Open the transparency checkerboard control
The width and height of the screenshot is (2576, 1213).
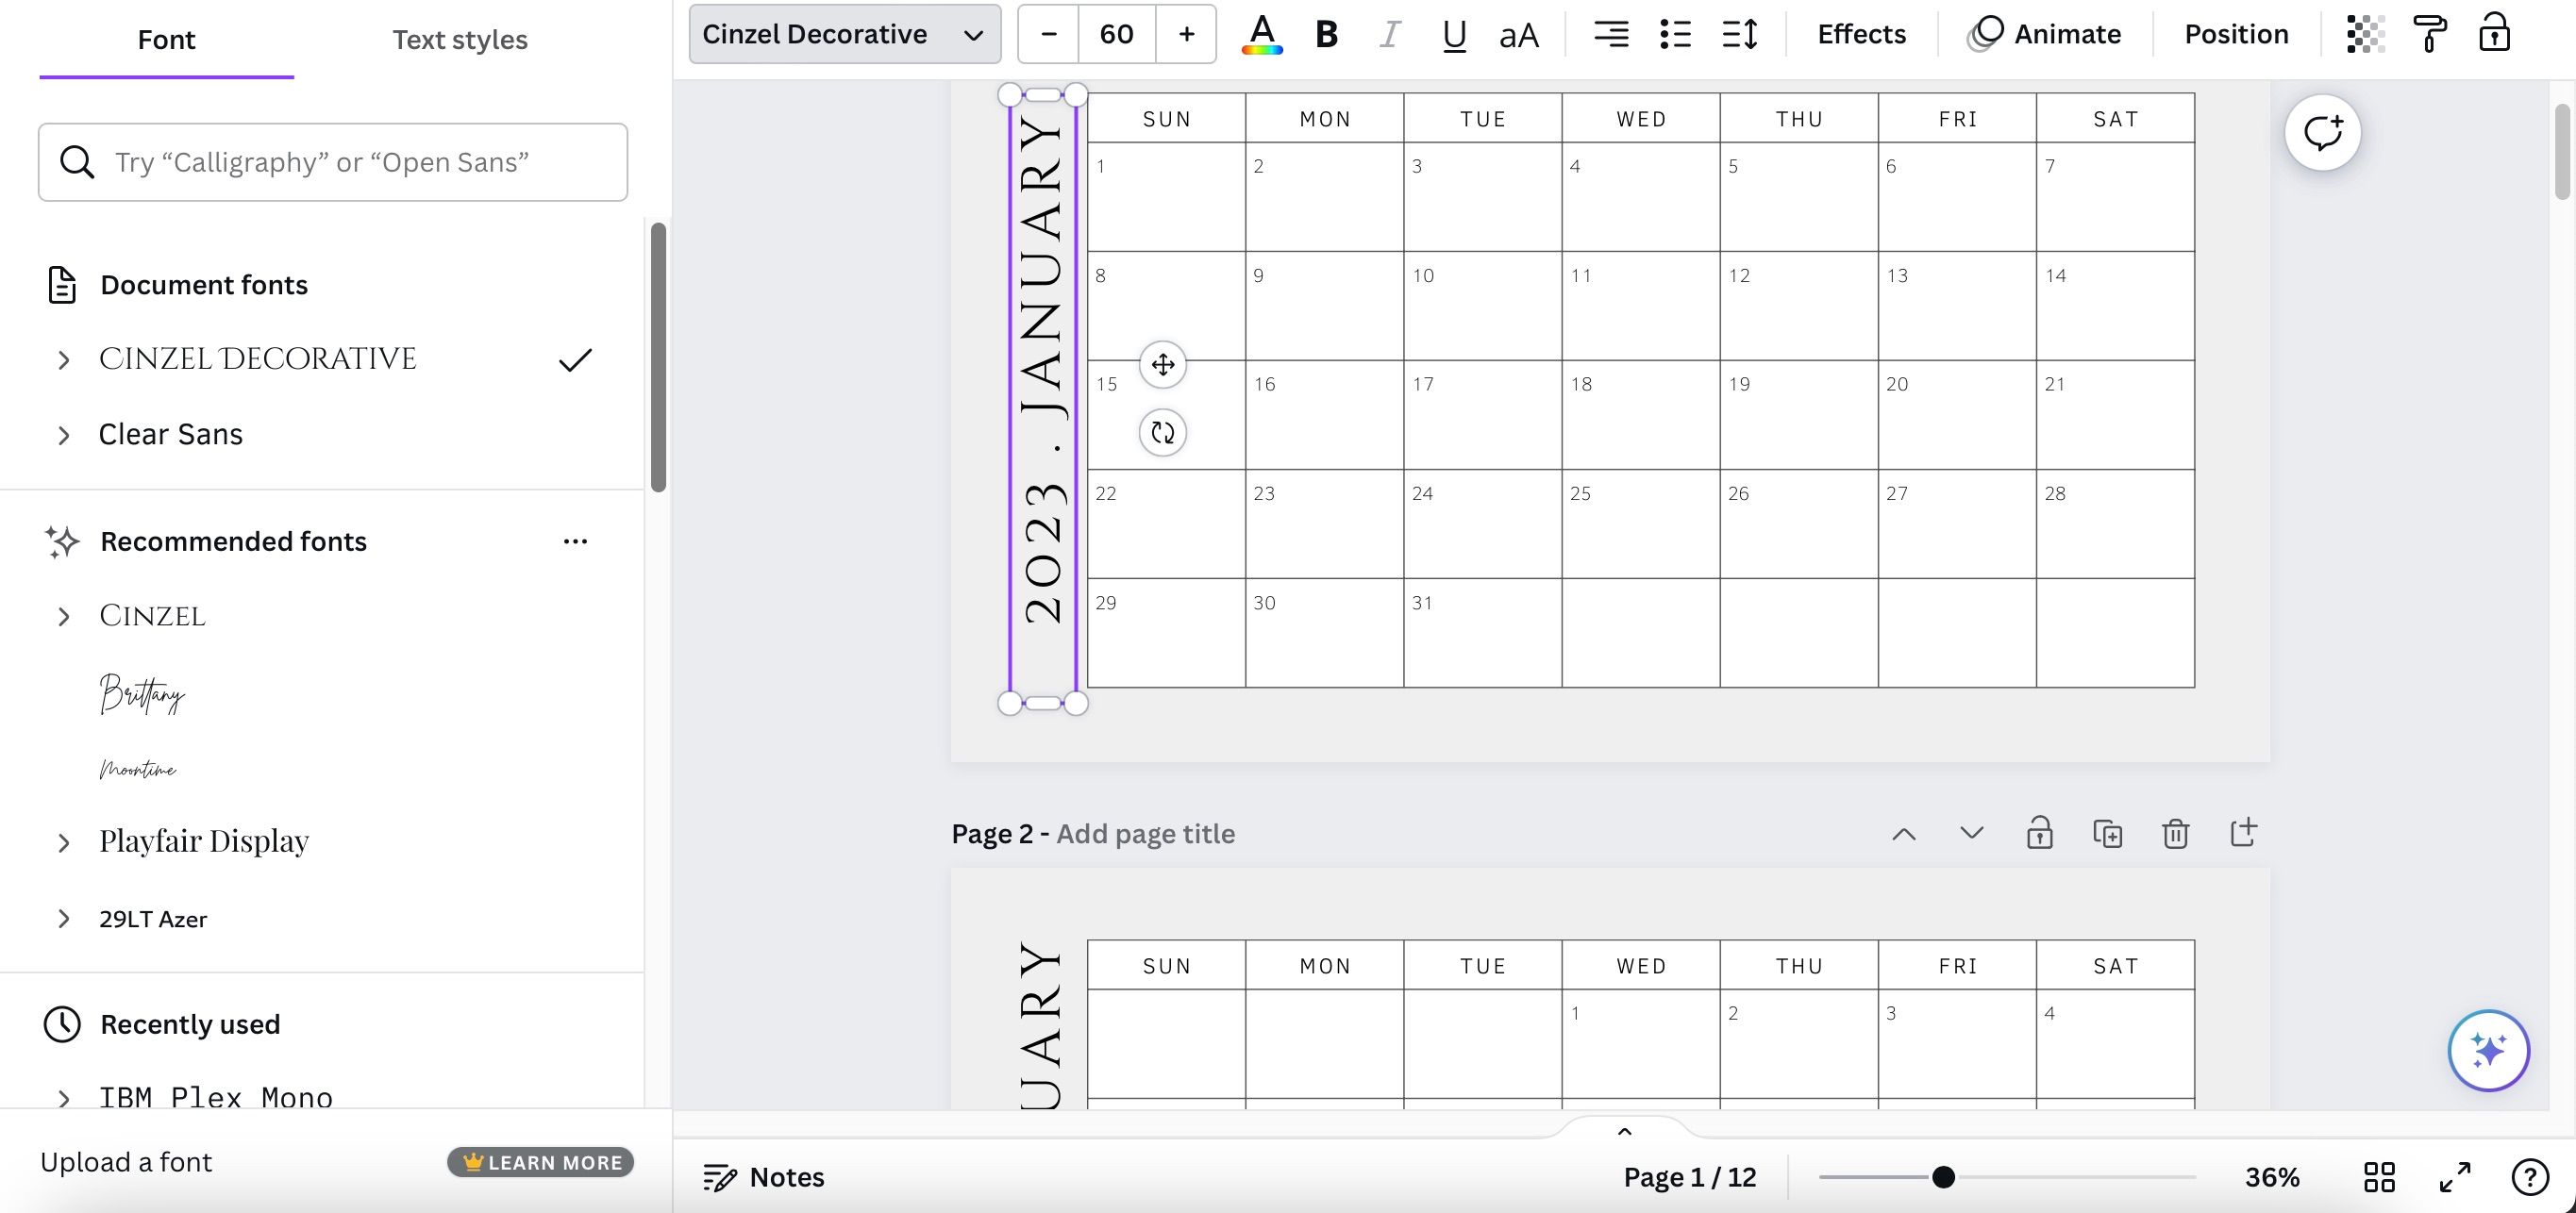pyautogui.click(x=2365, y=35)
